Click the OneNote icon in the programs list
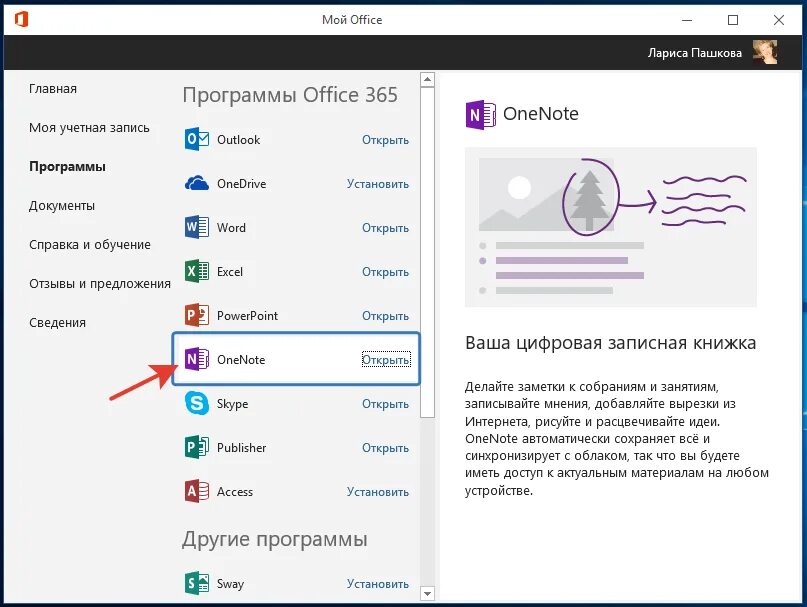Image resolution: width=807 pixels, height=607 pixels. pyautogui.click(x=197, y=359)
